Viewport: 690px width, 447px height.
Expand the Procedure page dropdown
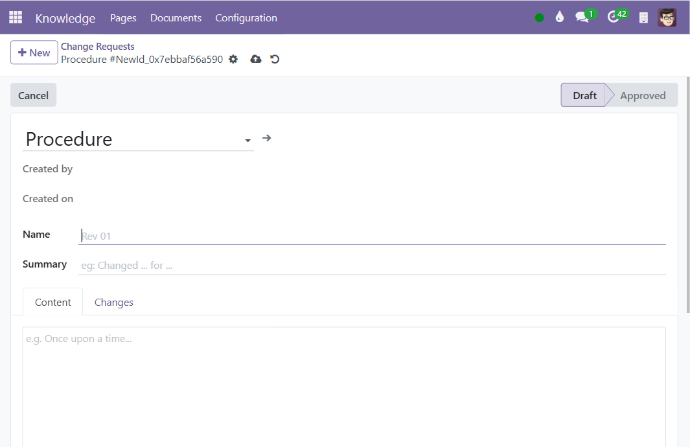click(x=247, y=141)
